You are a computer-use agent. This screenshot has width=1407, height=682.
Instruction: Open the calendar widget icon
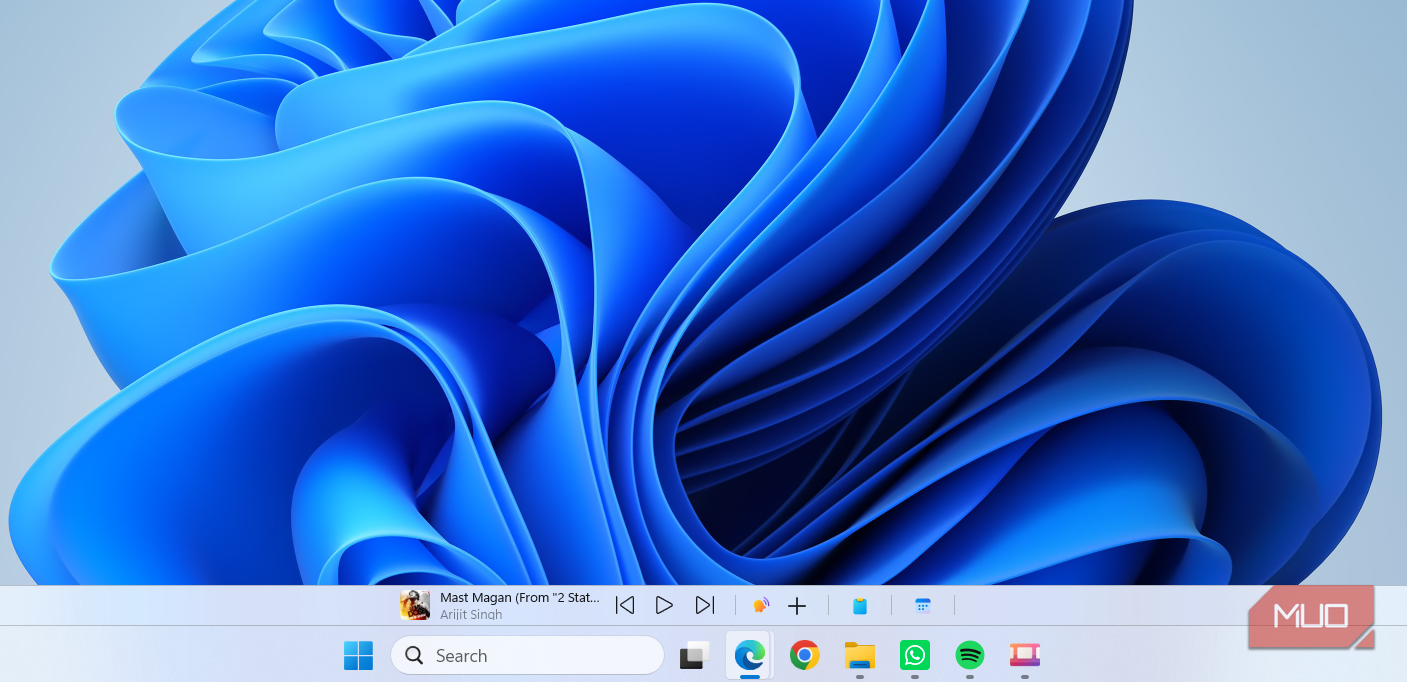pos(923,605)
